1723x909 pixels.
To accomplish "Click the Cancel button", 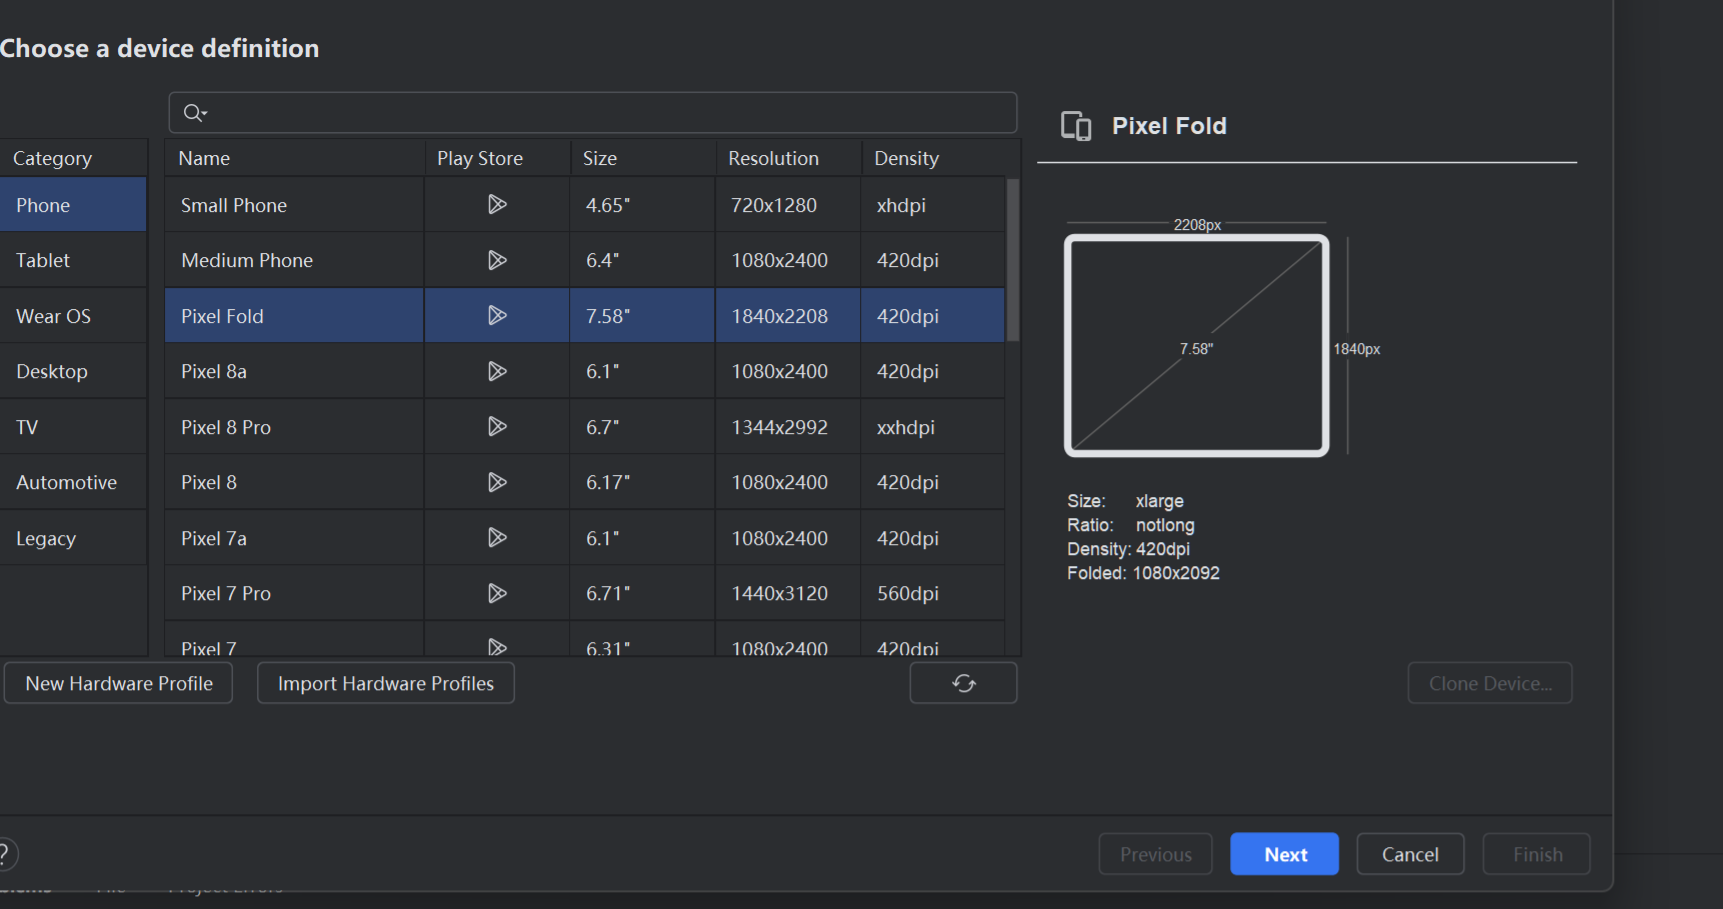I will tap(1410, 854).
